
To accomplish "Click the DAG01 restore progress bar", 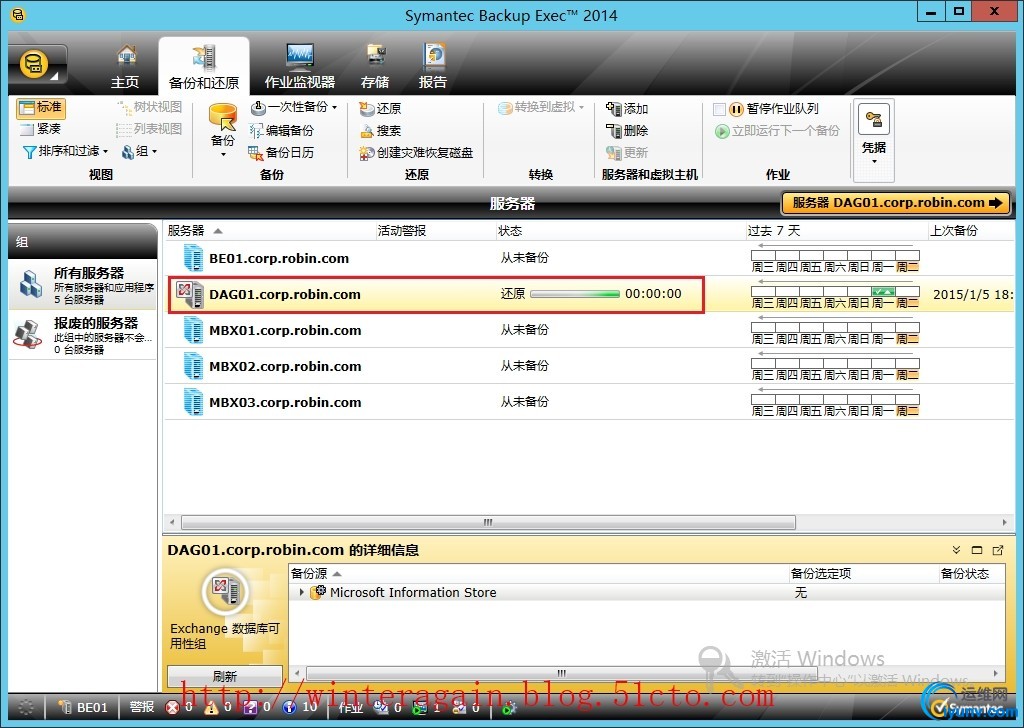I will (575, 294).
